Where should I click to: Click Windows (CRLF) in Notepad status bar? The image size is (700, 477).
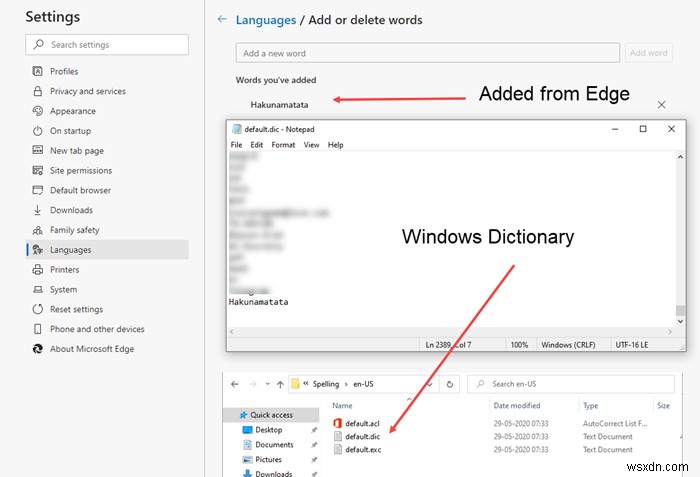[568, 345]
